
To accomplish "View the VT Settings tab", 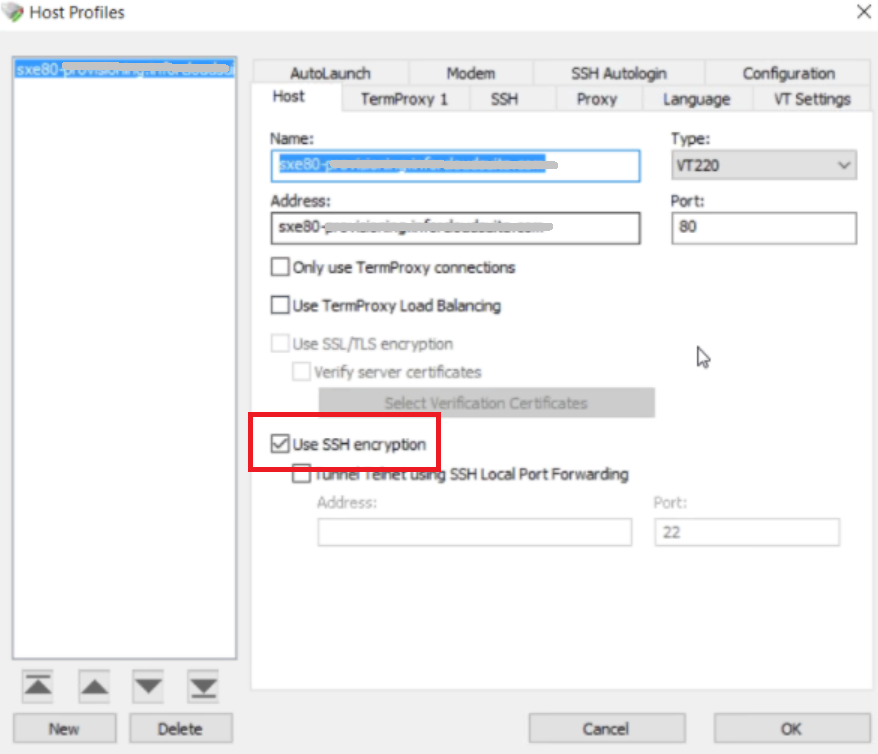I will pyautogui.click(x=812, y=99).
